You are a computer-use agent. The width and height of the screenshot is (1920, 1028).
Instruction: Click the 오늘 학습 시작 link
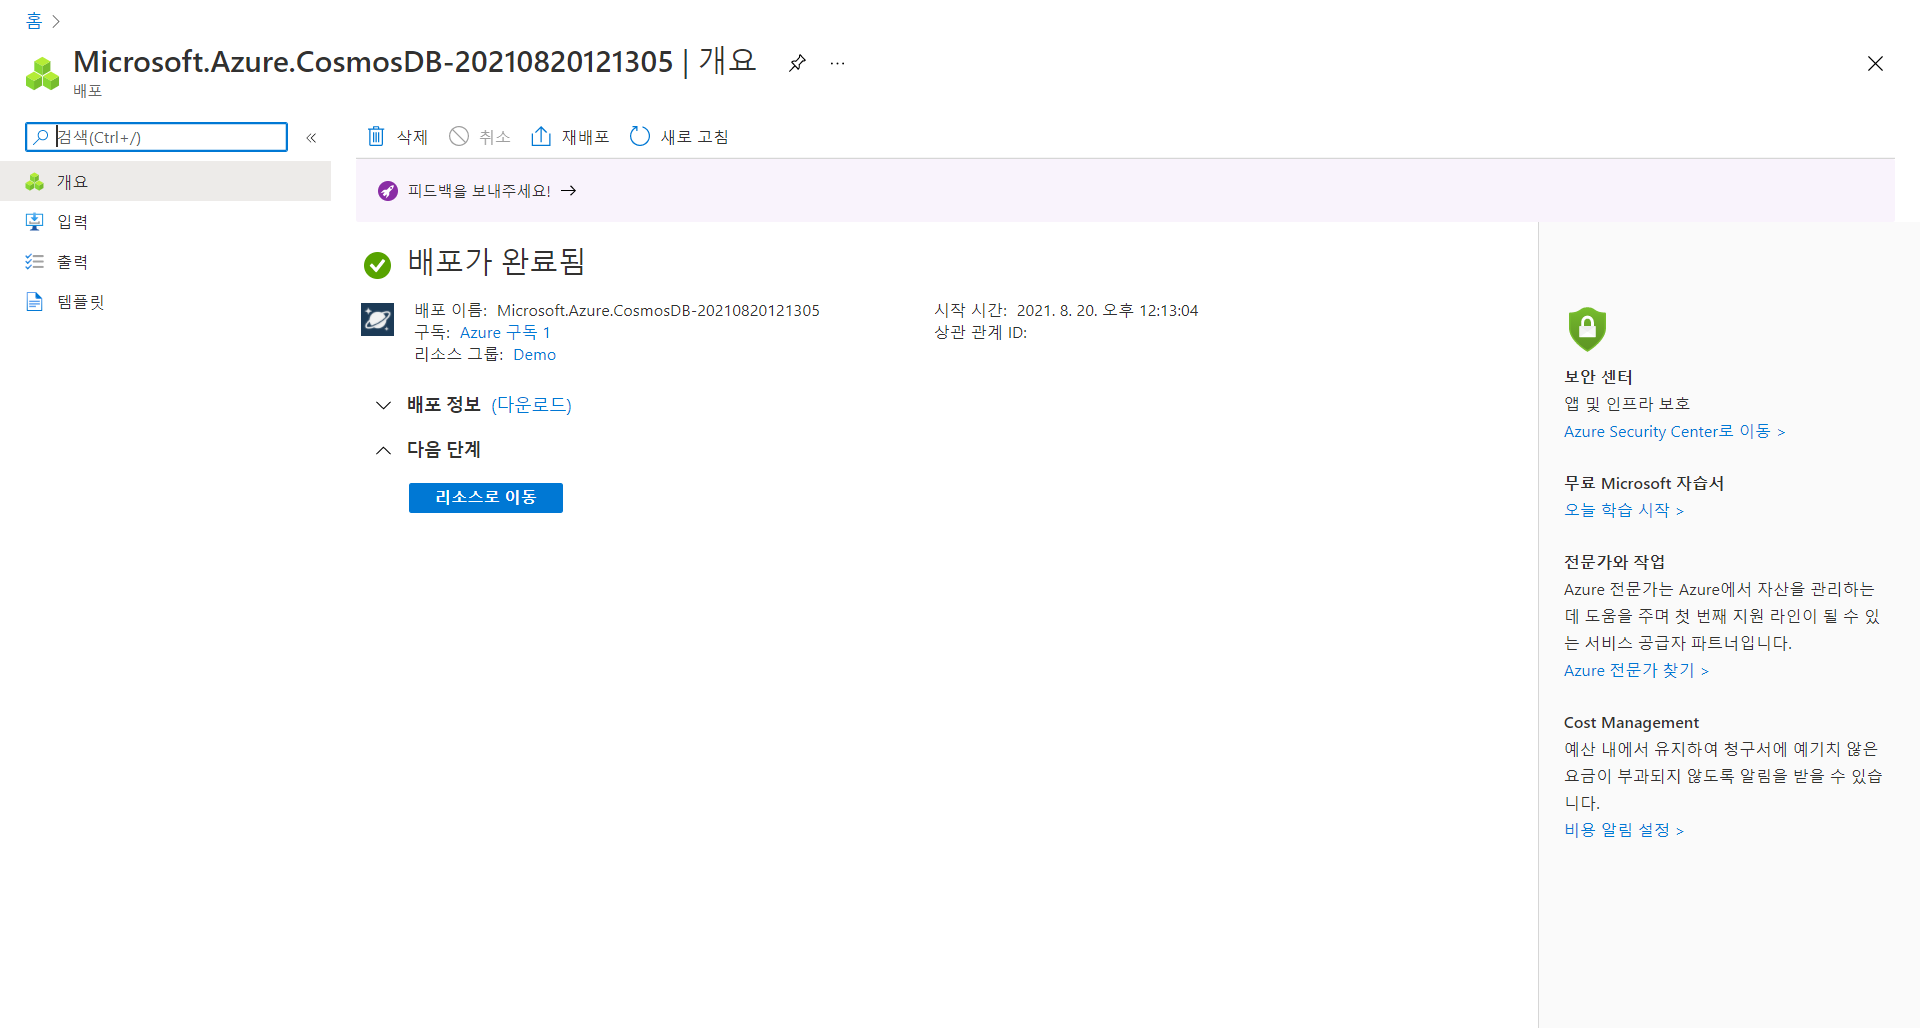point(1624,510)
